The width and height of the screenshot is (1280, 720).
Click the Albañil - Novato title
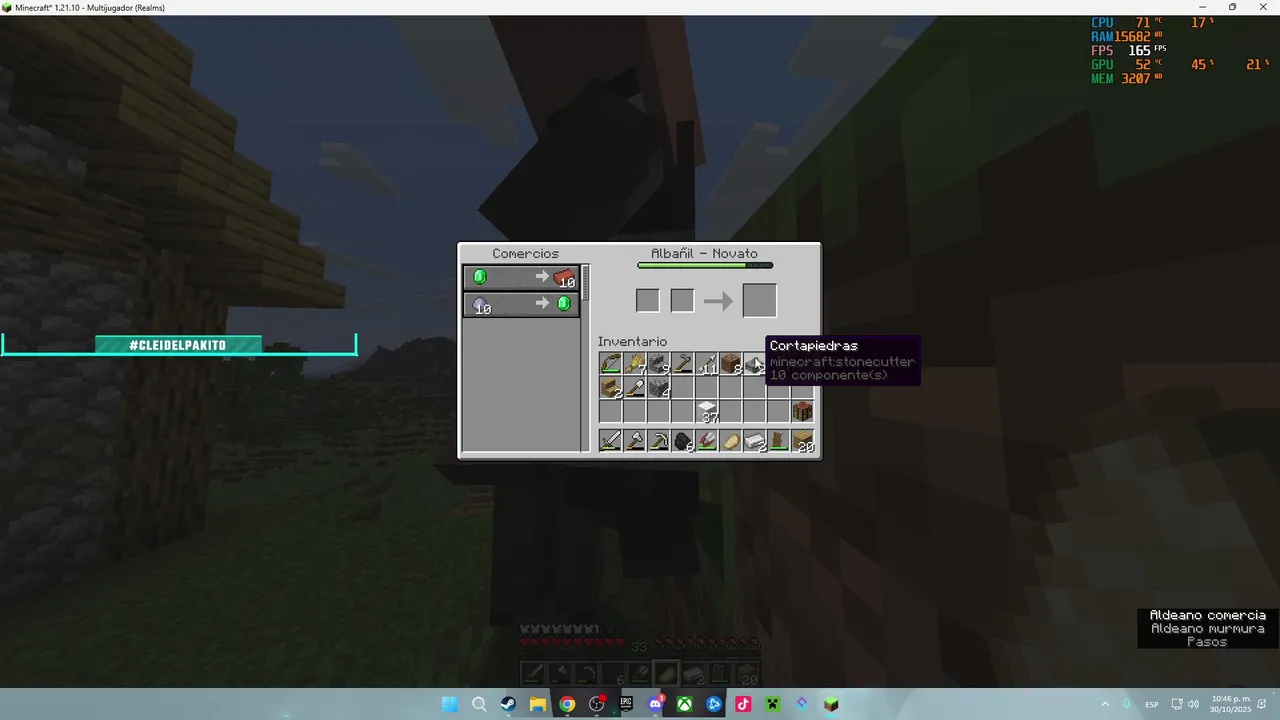click(704, 254)
